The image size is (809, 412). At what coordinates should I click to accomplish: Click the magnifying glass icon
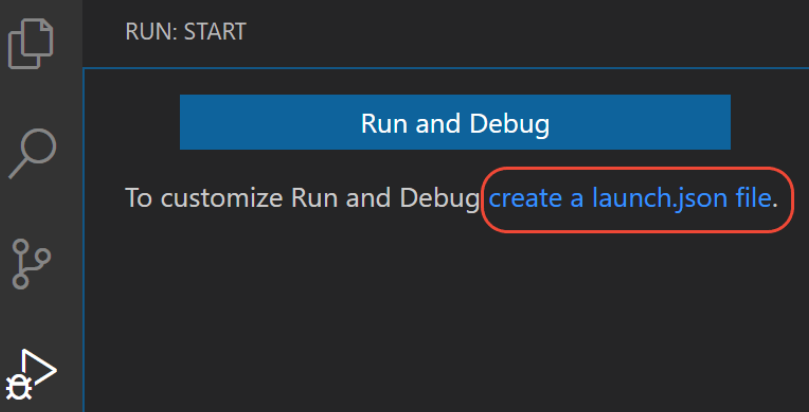point(33,152)
